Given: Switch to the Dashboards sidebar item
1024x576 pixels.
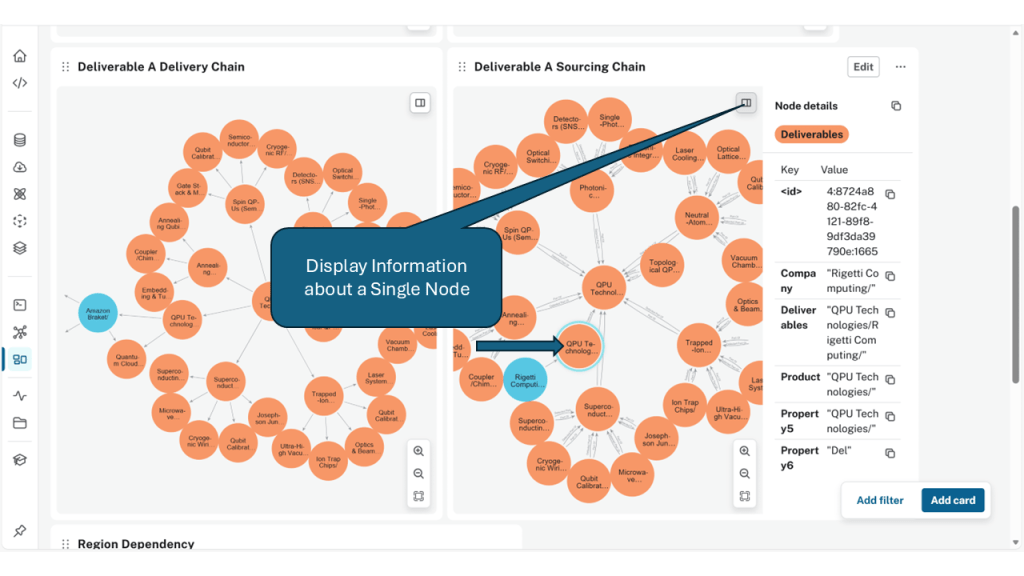Looking at the screenshot, I should click(x=20, y=359).
